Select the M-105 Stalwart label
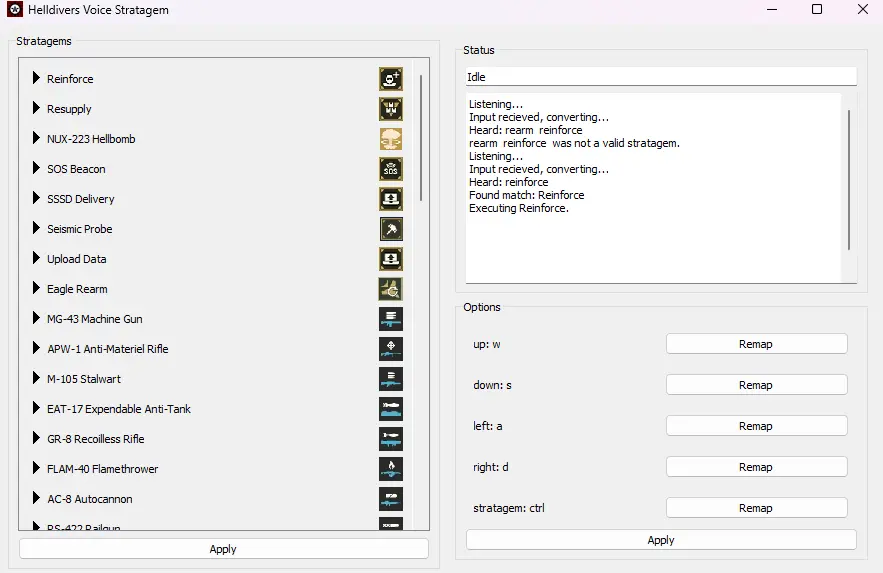 (x=84, y=379)
